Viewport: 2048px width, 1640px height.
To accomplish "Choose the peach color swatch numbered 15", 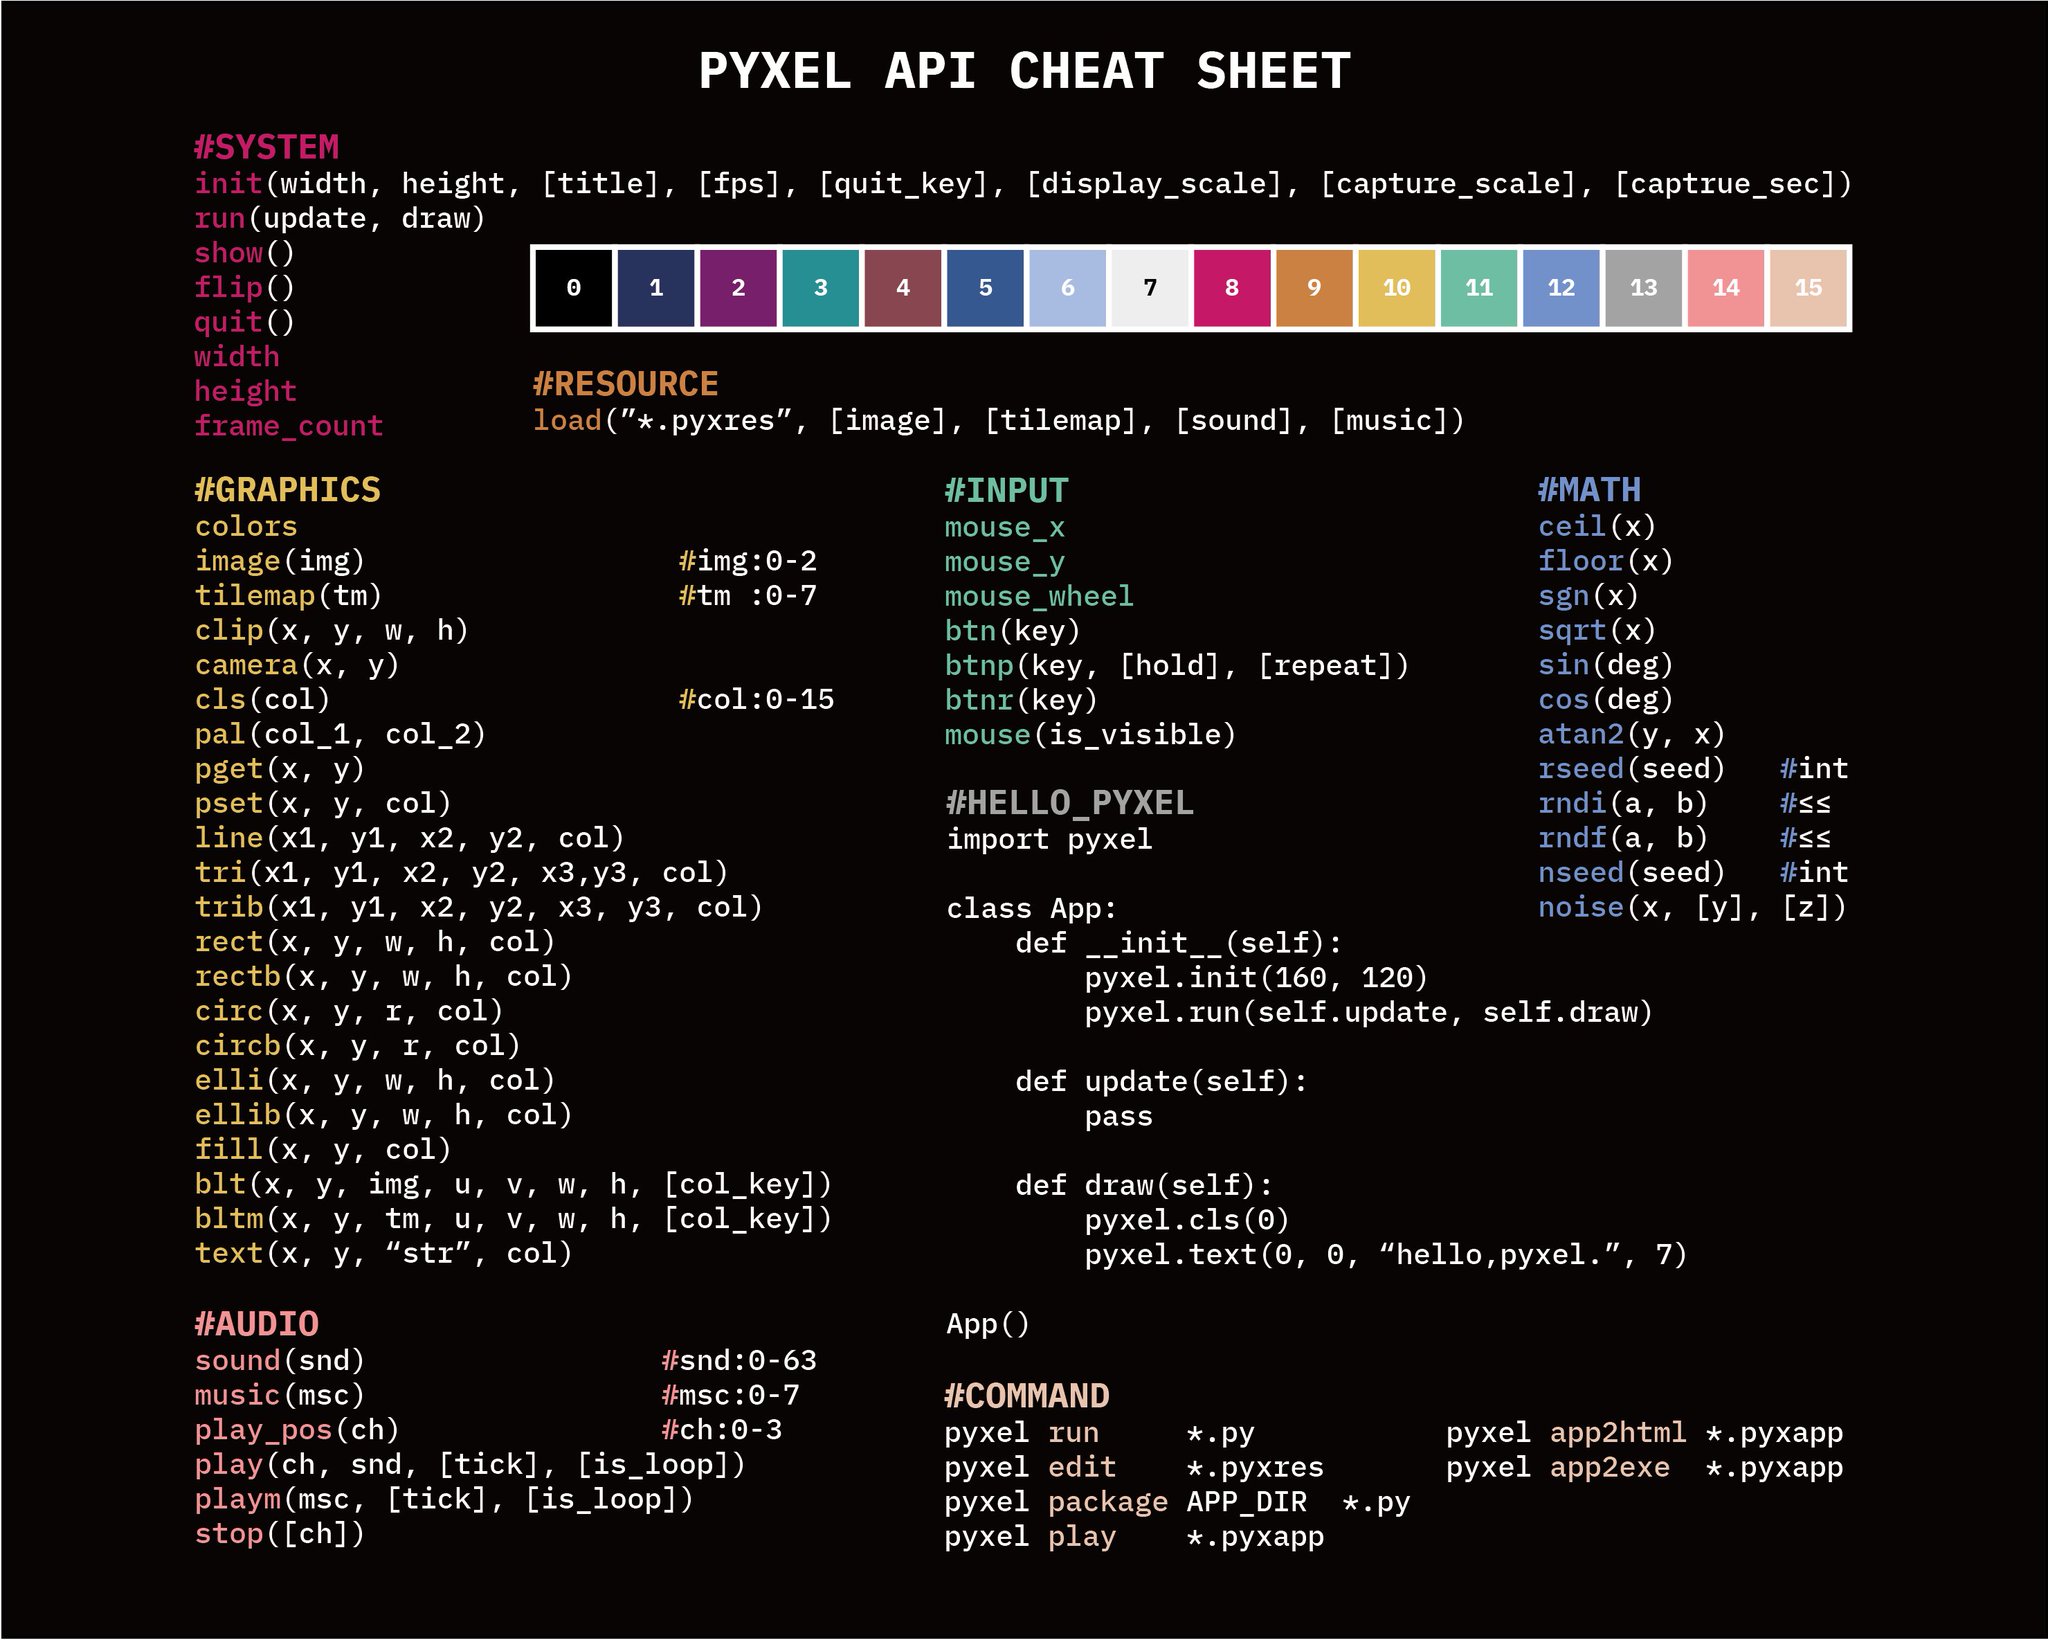I will (1808, 288).
